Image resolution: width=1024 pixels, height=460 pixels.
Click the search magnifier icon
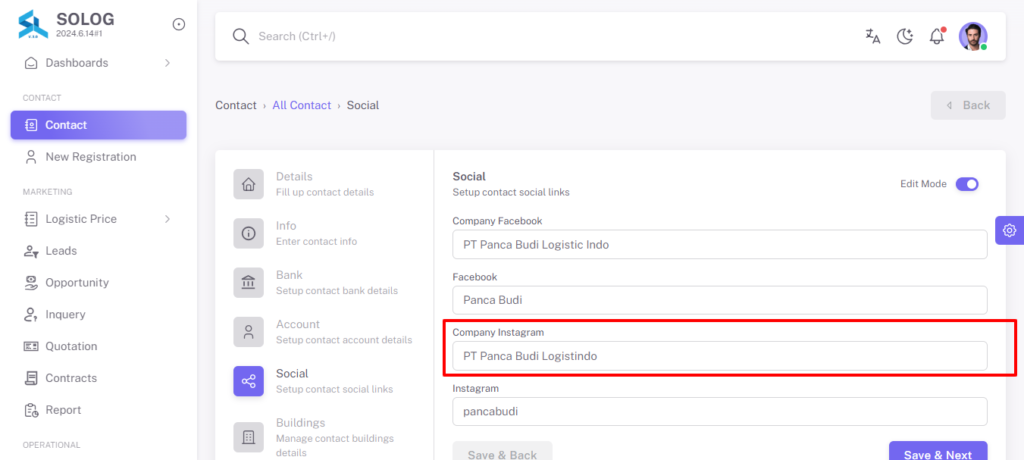click(241, 37)
